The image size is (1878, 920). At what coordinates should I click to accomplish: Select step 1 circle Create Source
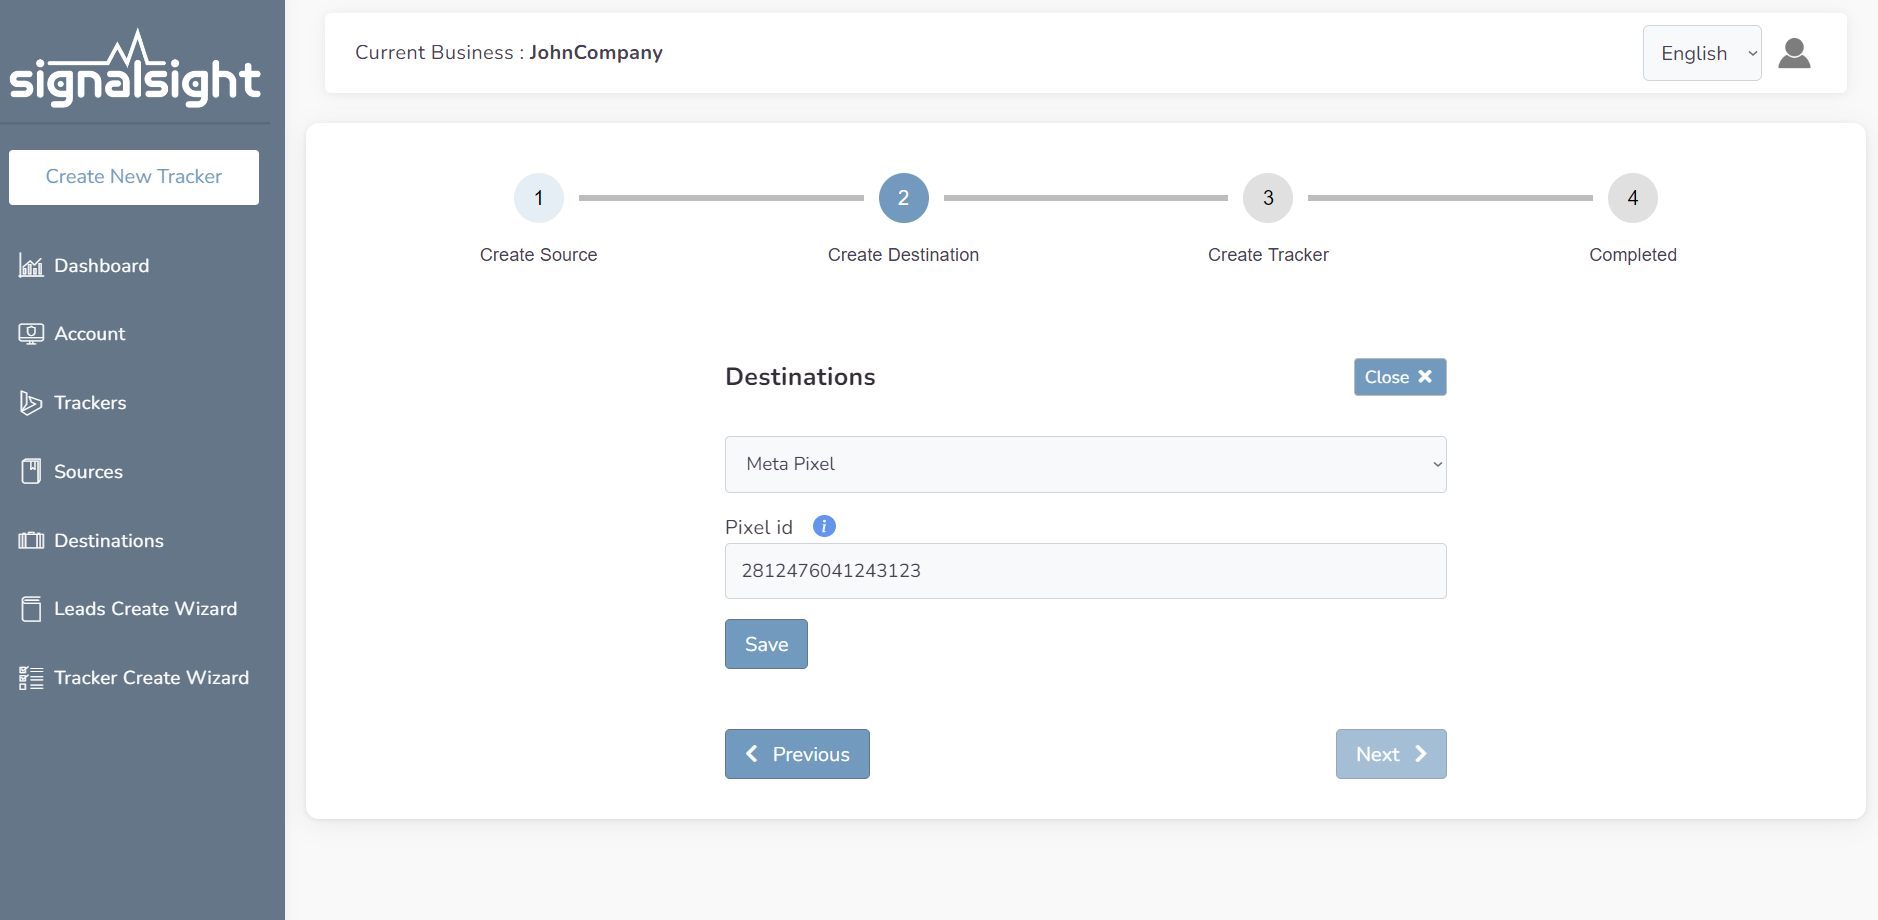539,198
